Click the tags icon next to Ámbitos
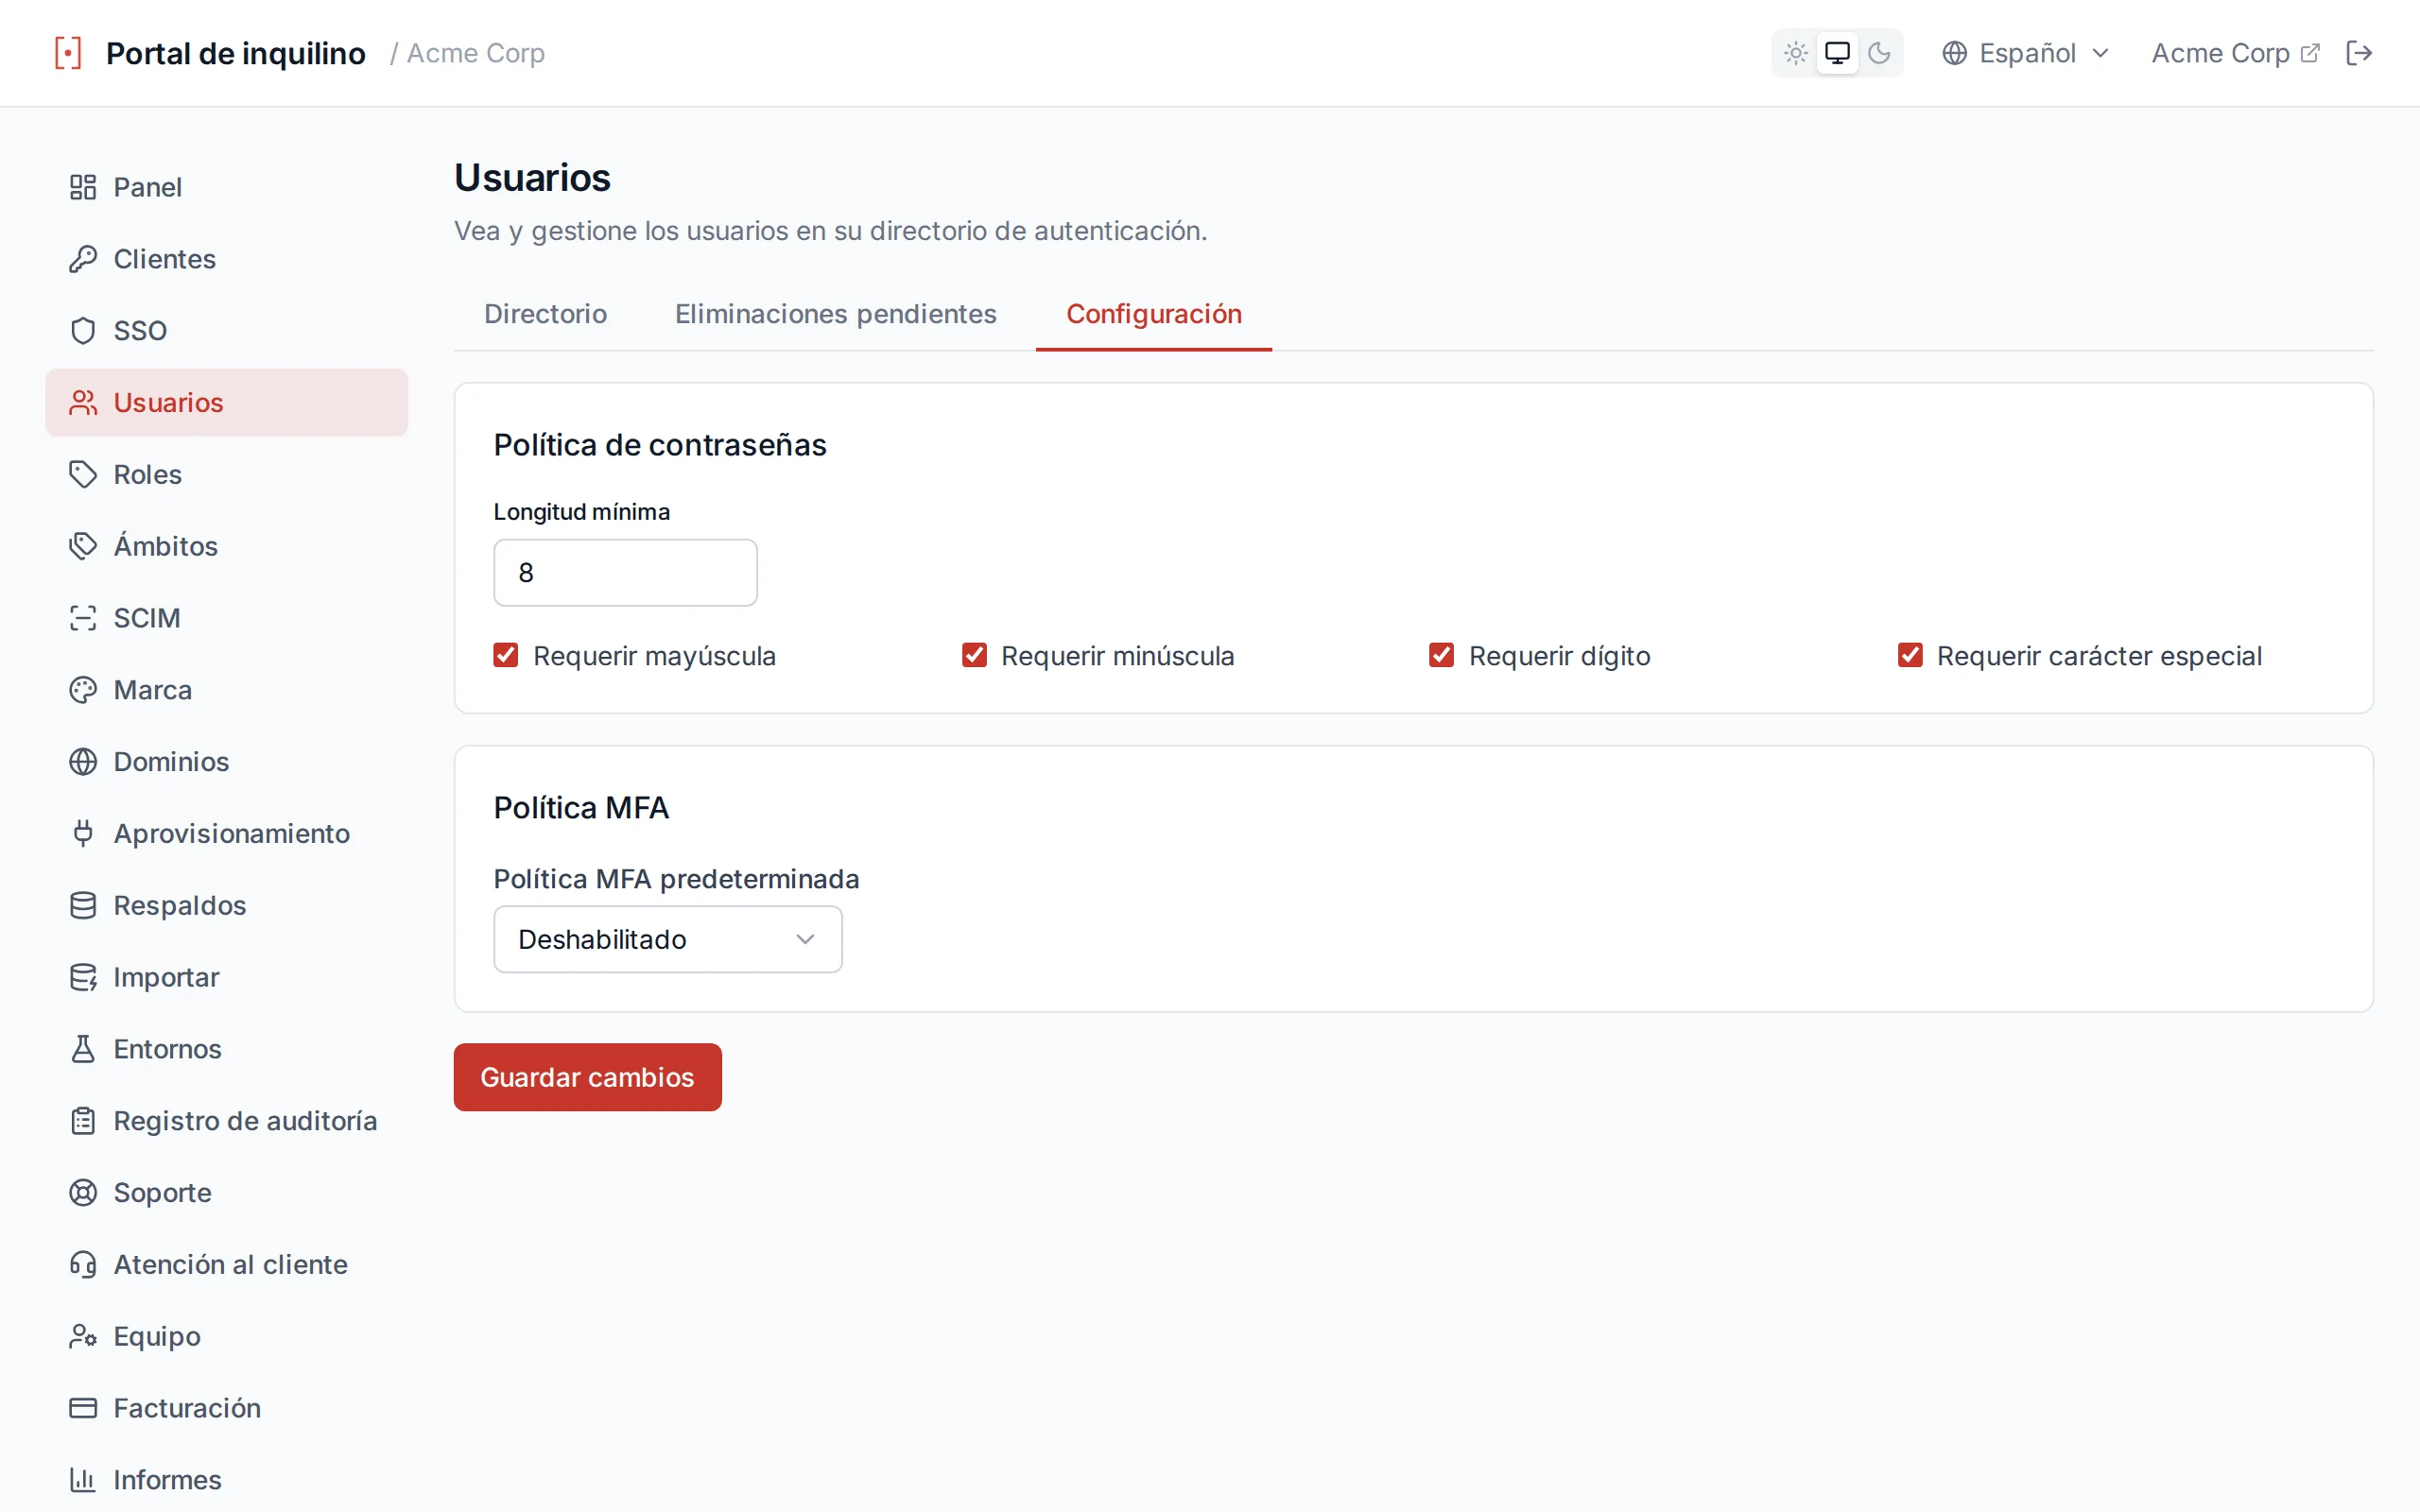2420x1512 pixels. point(83,546)
